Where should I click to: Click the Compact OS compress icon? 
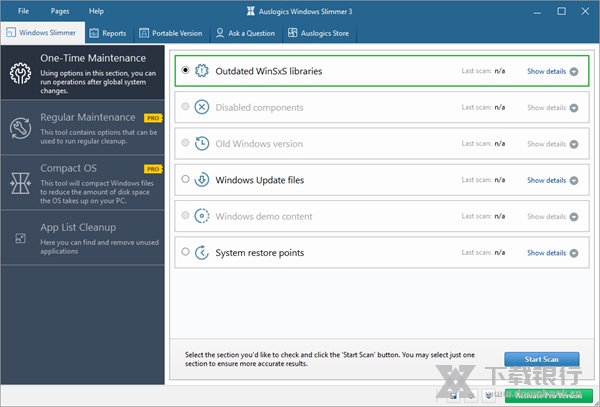coord(20,183)
